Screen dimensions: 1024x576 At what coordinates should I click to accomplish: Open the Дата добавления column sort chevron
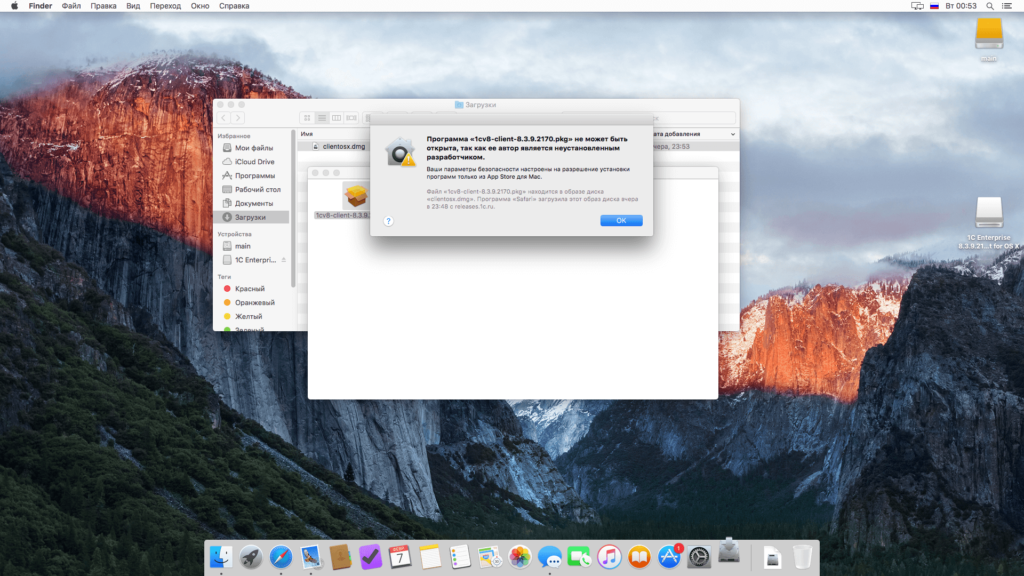point(733,134)
